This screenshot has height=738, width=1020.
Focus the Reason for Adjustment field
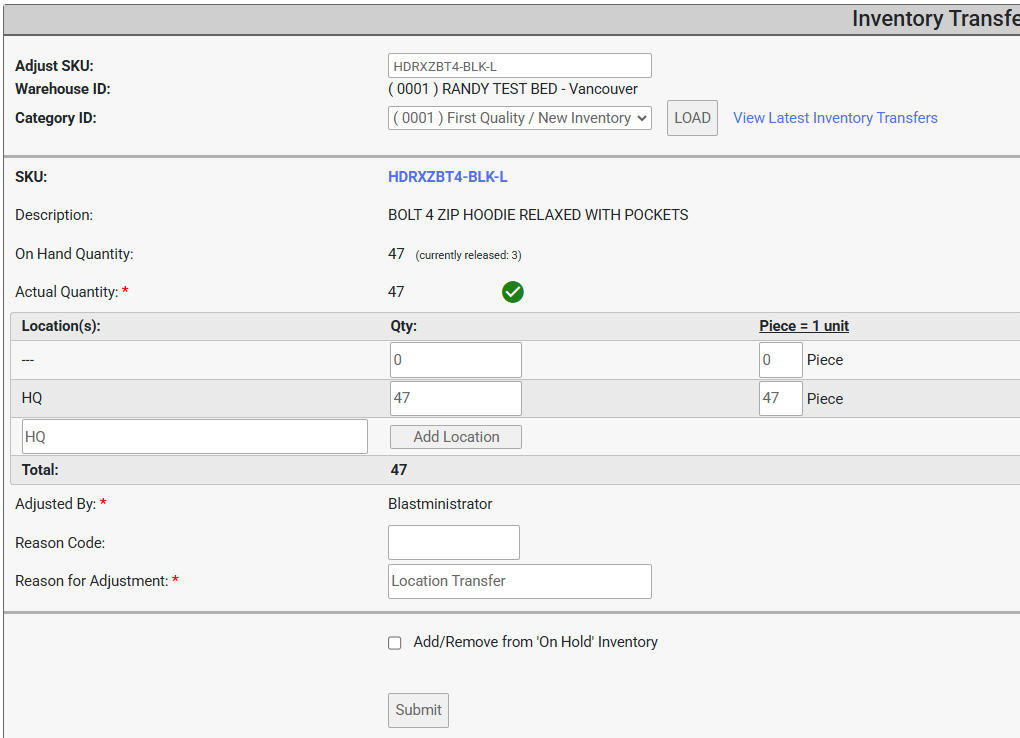[519, 581]
